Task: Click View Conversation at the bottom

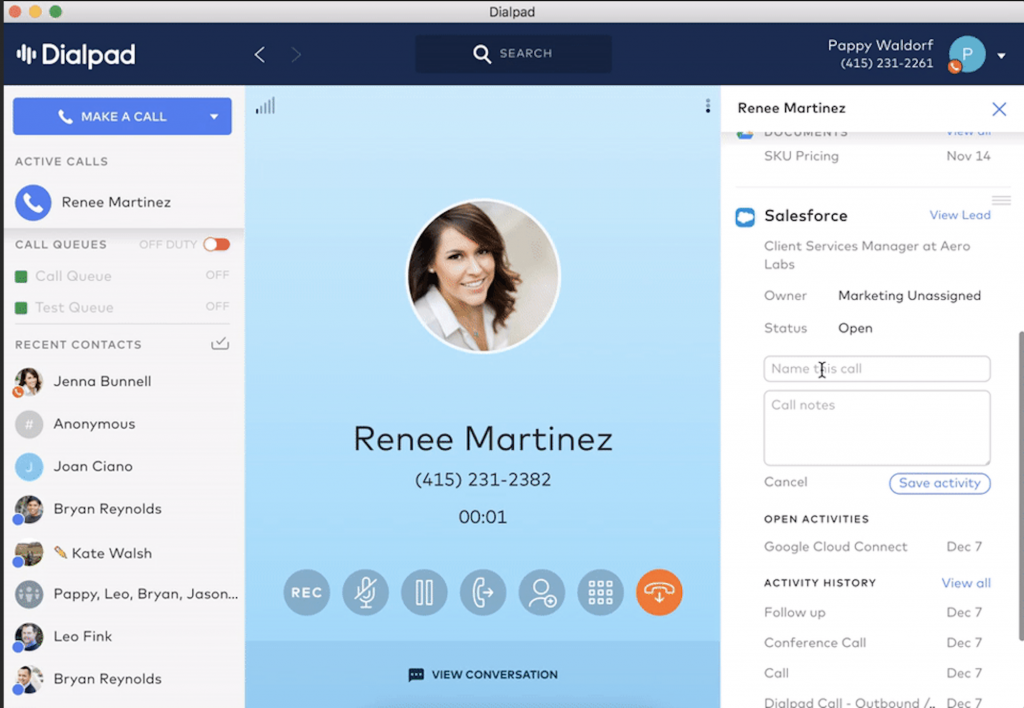Action: coord(483,675)
